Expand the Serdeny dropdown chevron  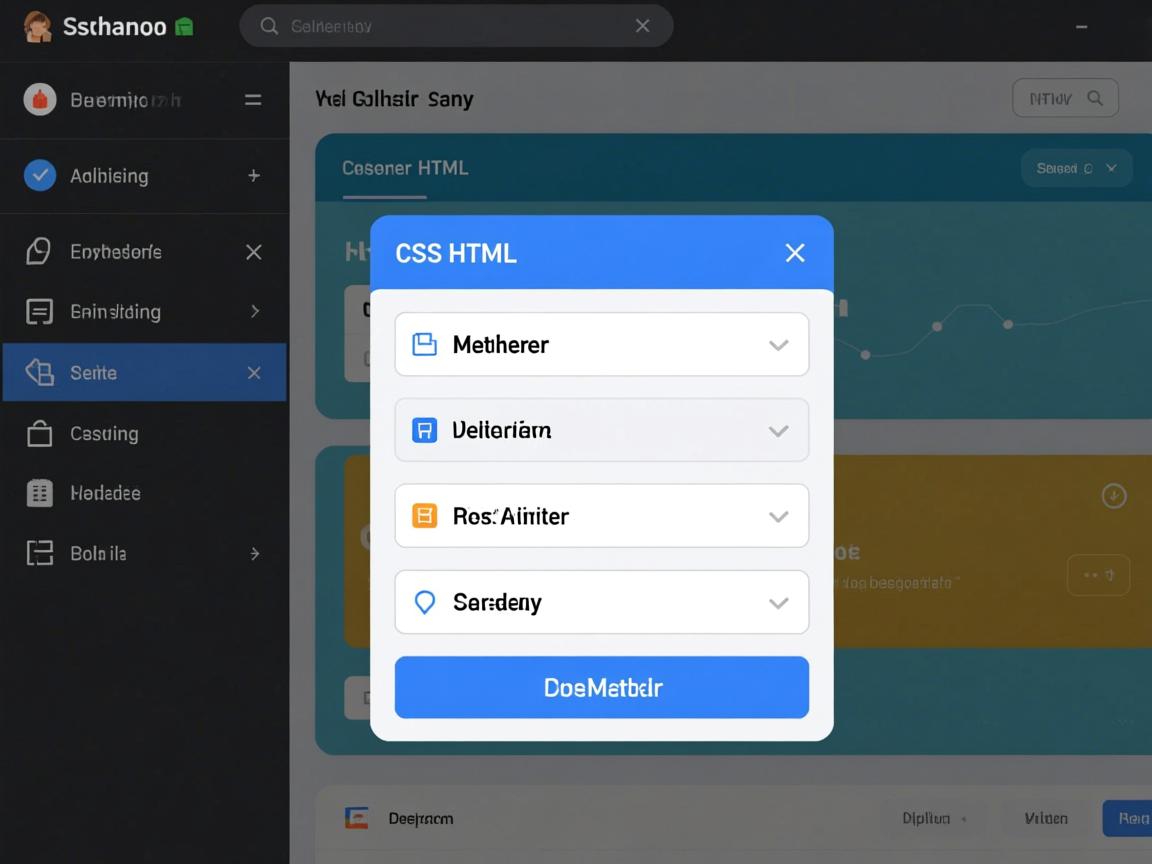click(778, 603)
